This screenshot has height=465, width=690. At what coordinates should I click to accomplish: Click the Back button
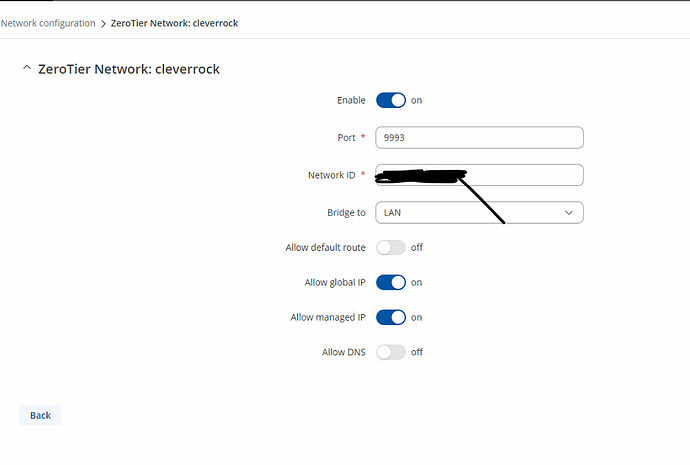click(x=40, y=415)
